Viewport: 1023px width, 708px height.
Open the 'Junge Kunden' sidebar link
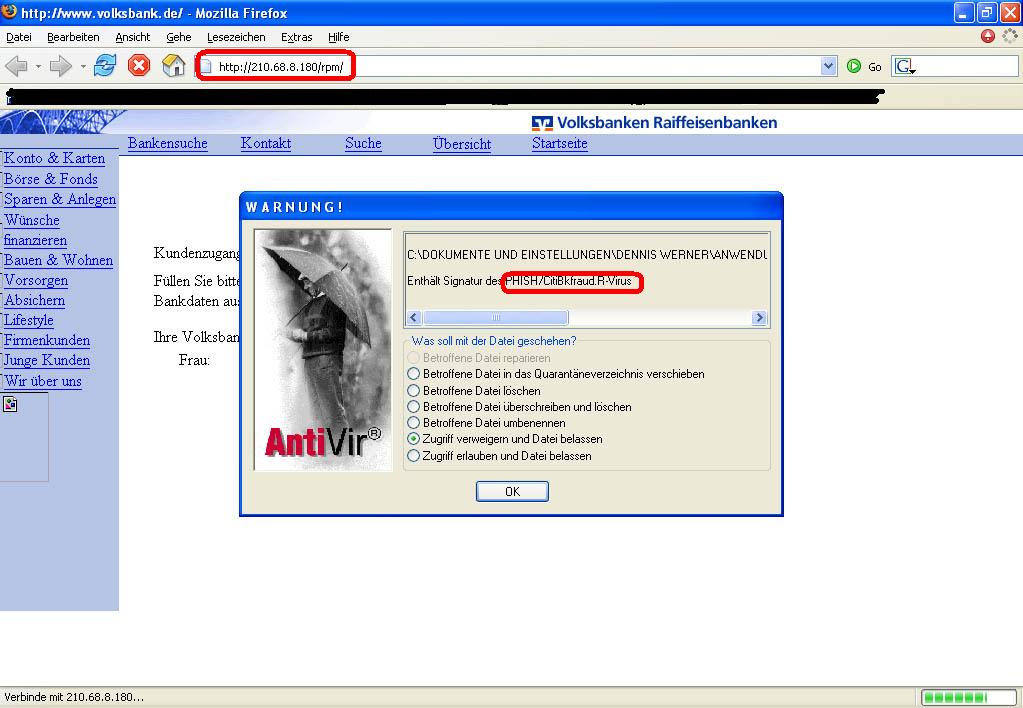pos(47,360)
